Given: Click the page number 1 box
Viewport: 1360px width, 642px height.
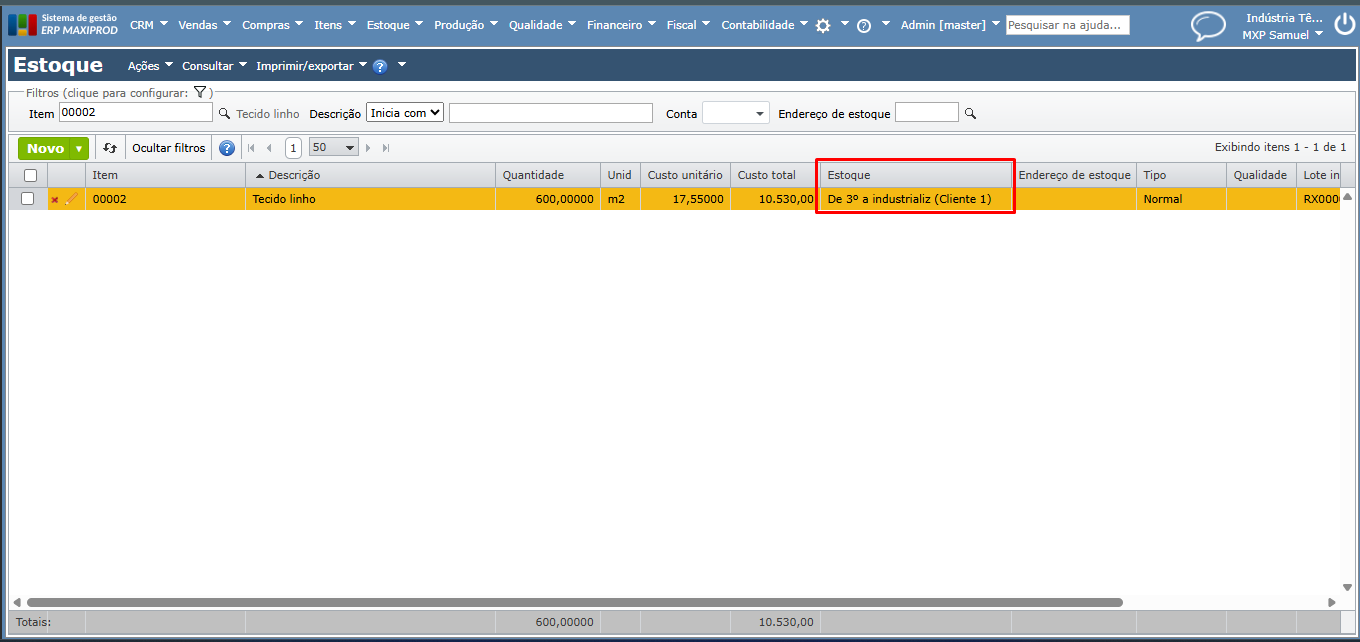Looking at the screenshot, I should pos(292,148).
